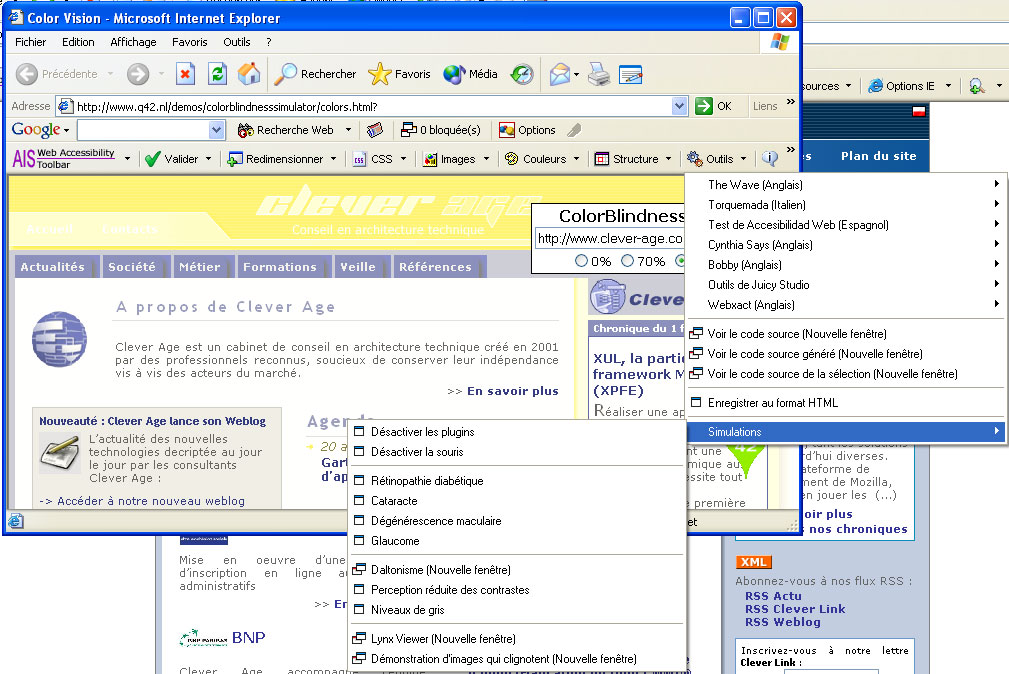Screen dimensions: 1009x674
Task: Go to the home page via house icon
Action: pyautogui.click(x=249, y=74)
